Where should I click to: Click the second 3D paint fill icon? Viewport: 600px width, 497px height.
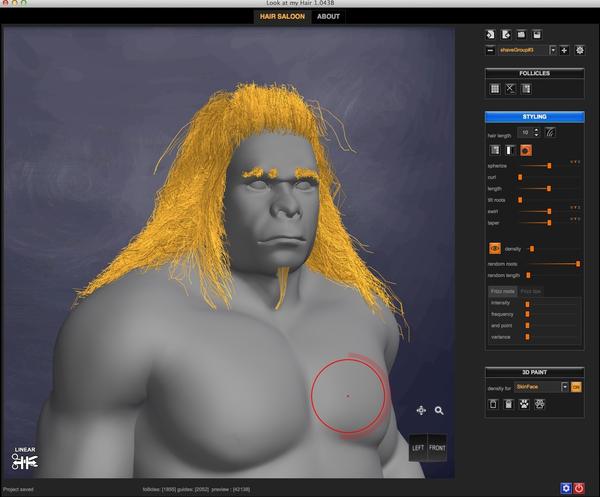(x=509, y=404)
